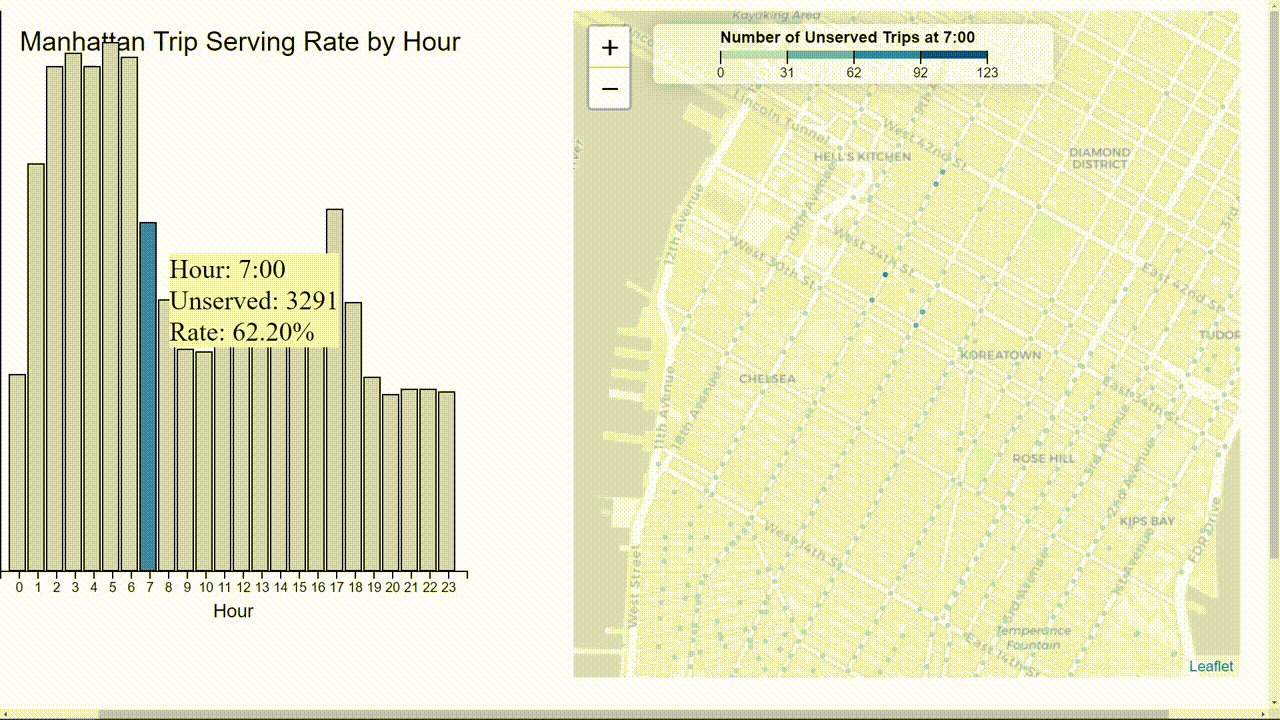The height and width of the screenshot is (720, 1280).
Task: Activate the bar for hour 0
Action: click(17, 470)
